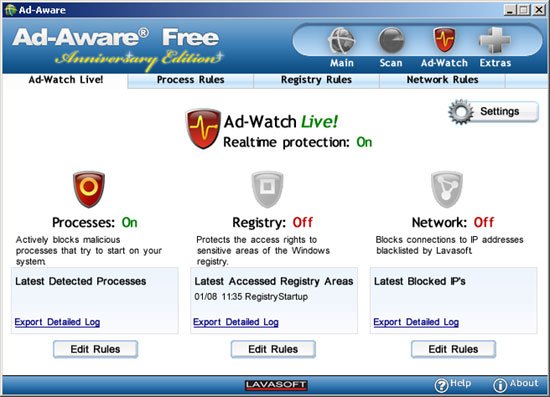
Task: Click the Registry: label text
Action: click(x=260, y=223)
